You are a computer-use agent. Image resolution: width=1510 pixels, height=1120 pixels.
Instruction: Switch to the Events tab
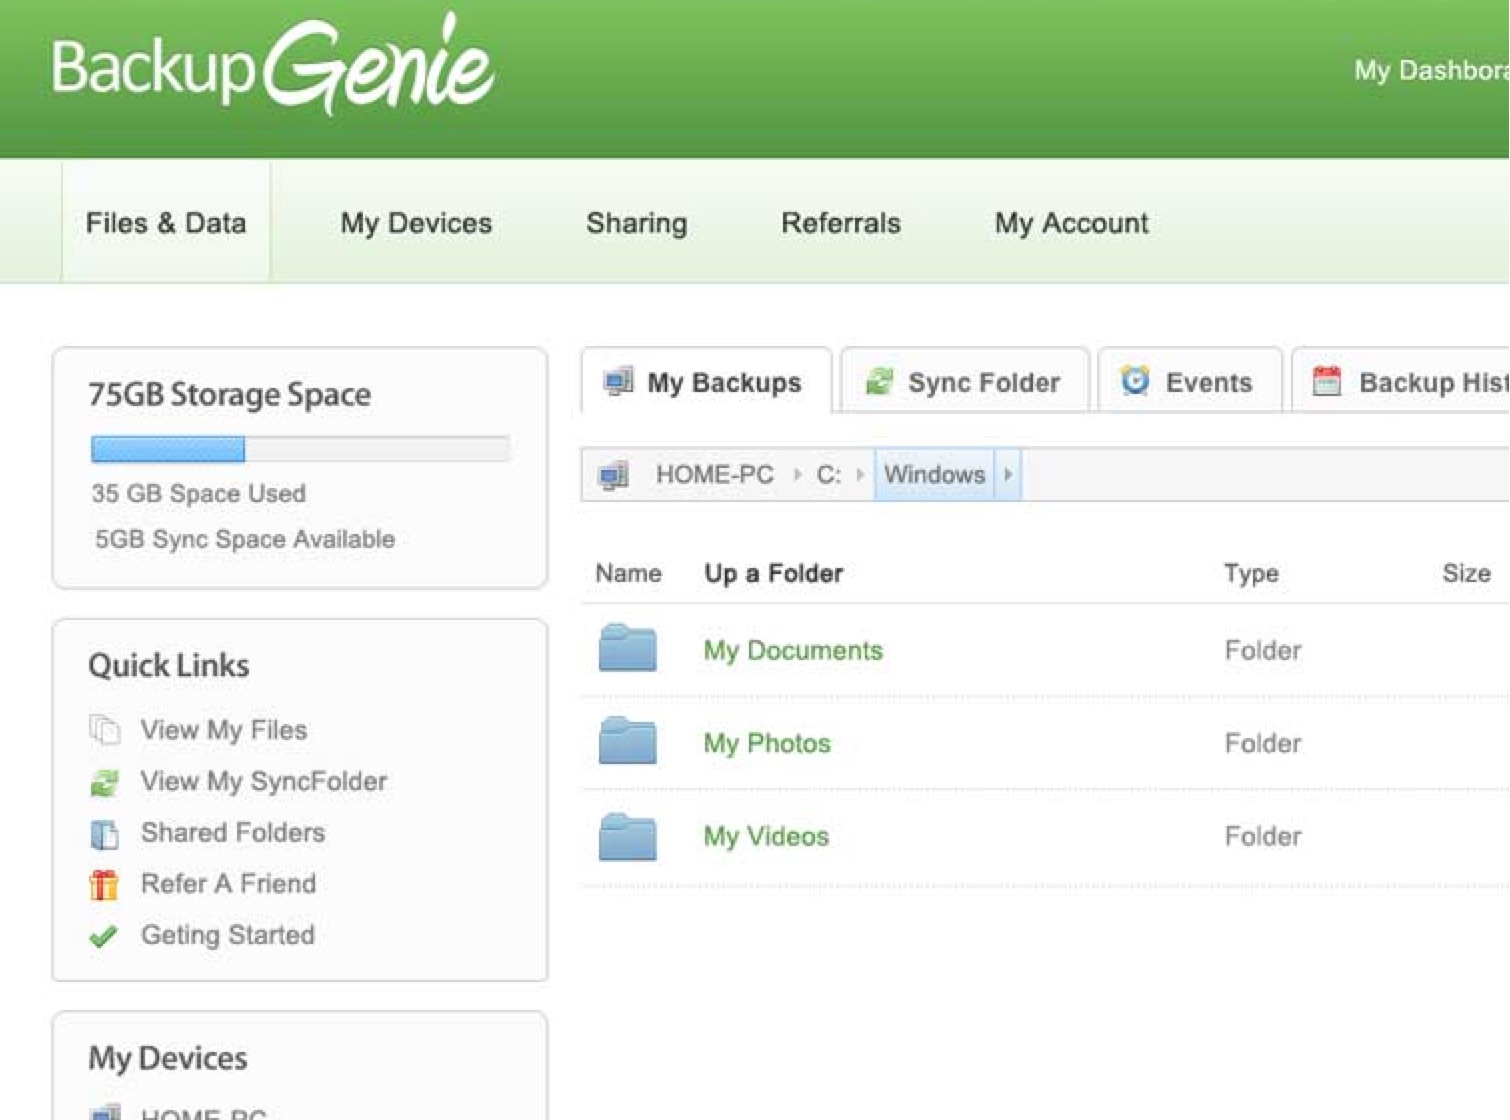[x=1188, y=382]
